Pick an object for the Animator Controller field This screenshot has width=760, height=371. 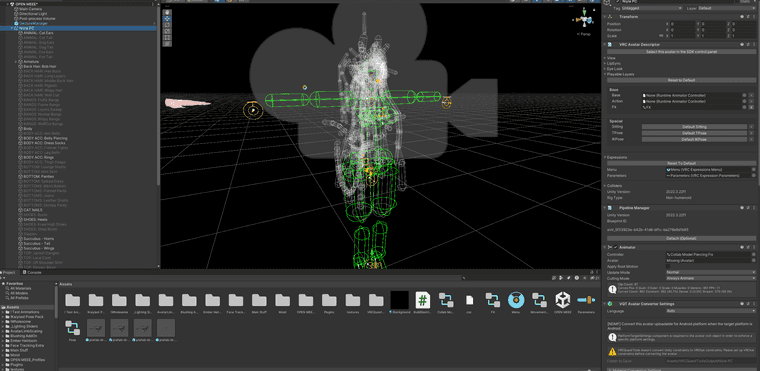point(754,254)
